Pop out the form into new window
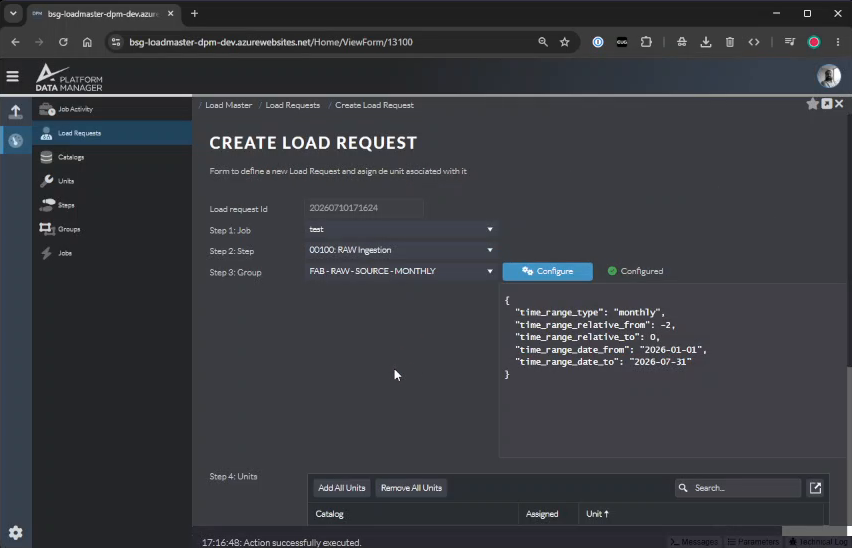The height and width of the screenshot is (548, 852). (x=826, y=104)
